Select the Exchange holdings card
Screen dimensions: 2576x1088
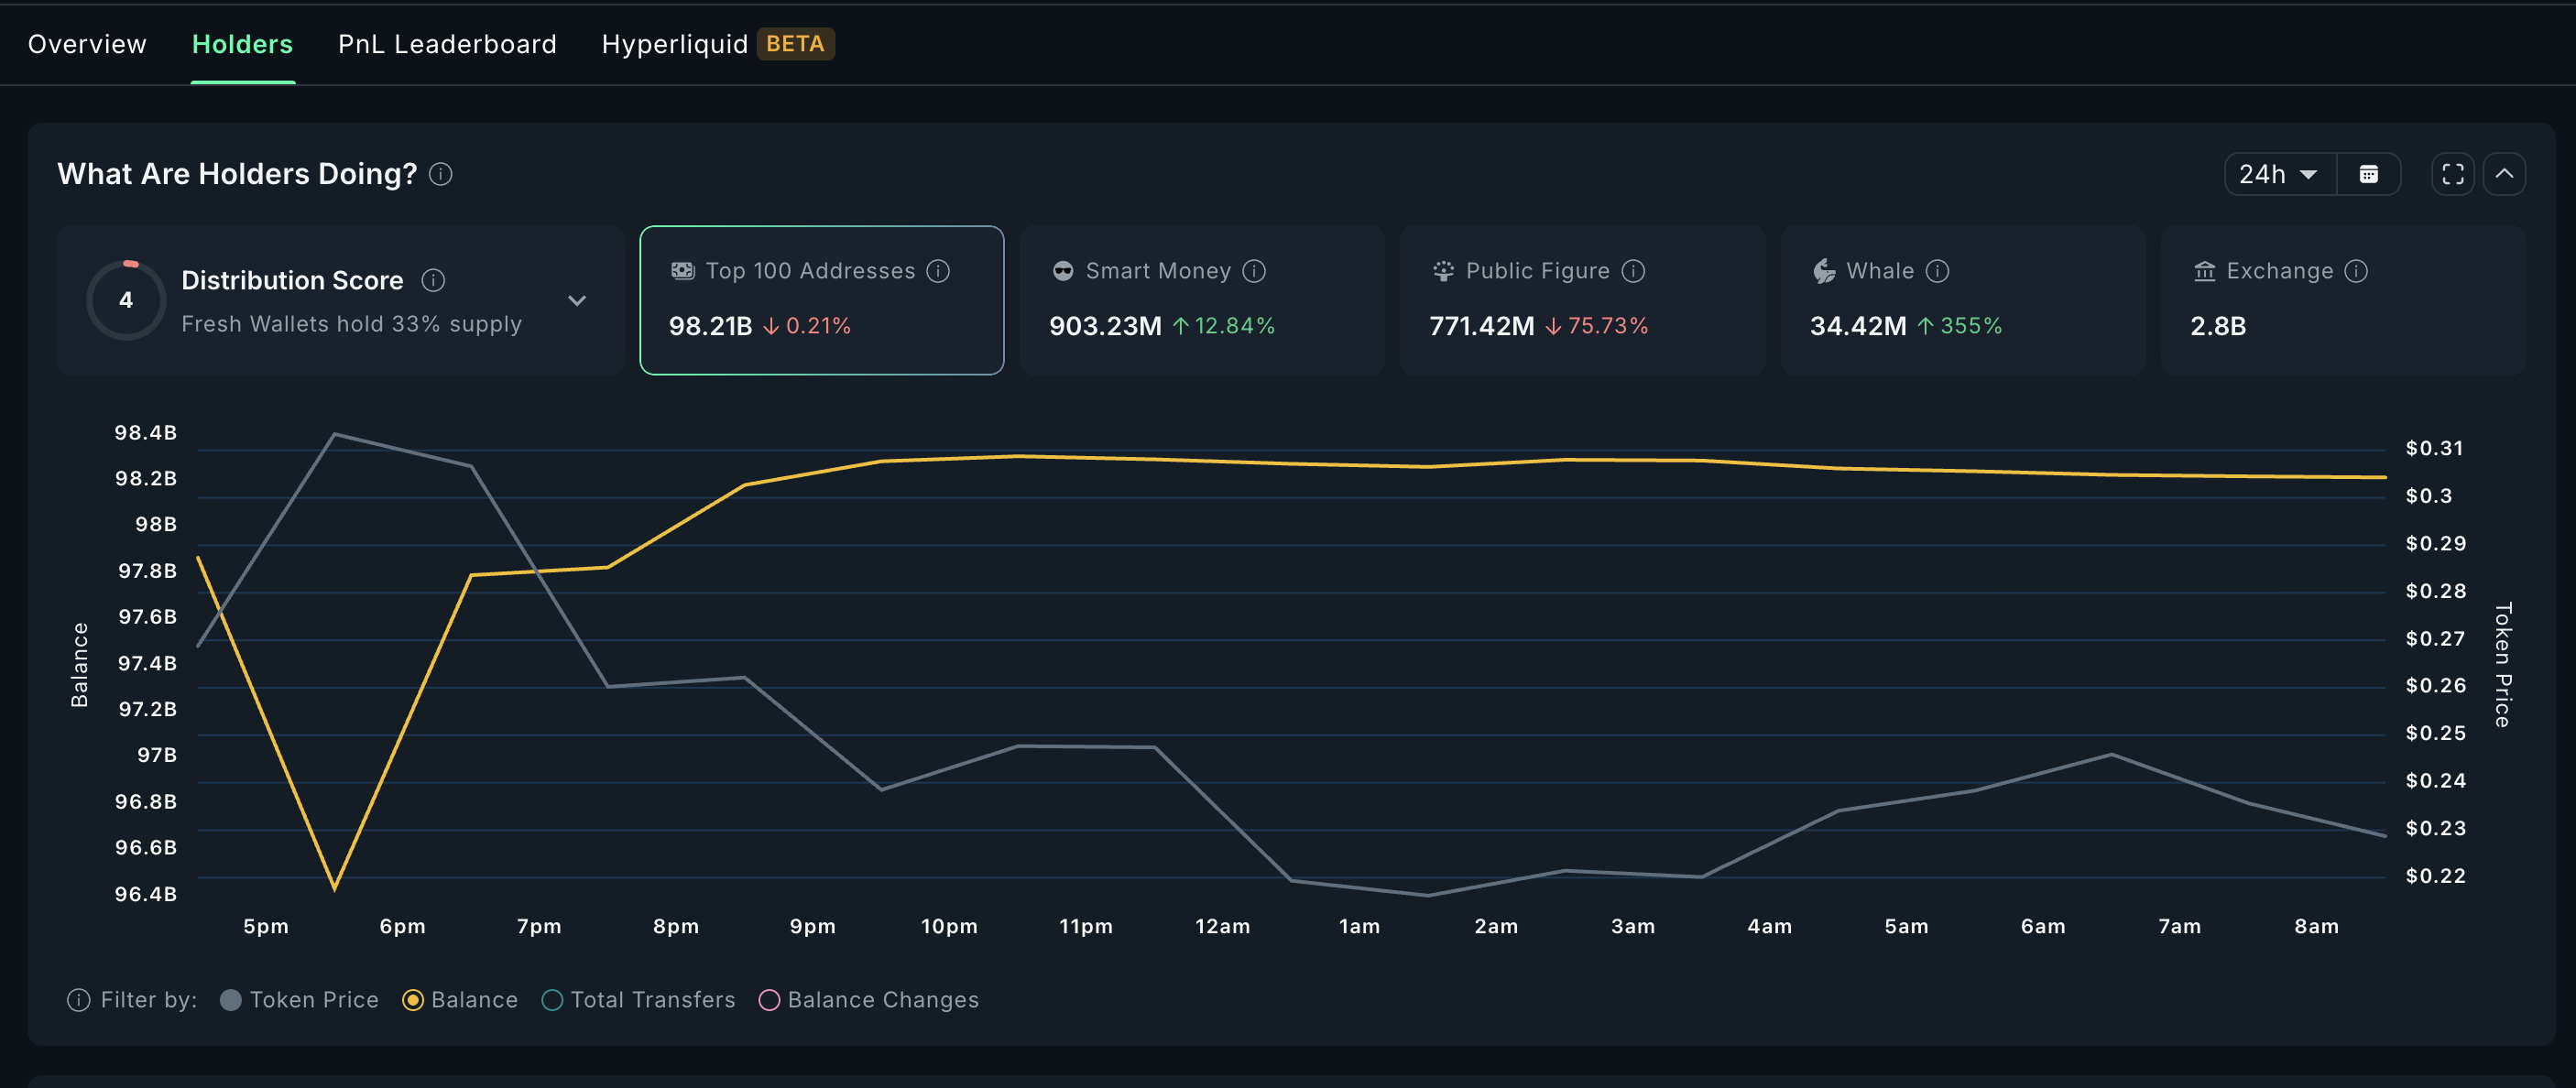[x=2342, y=300]
